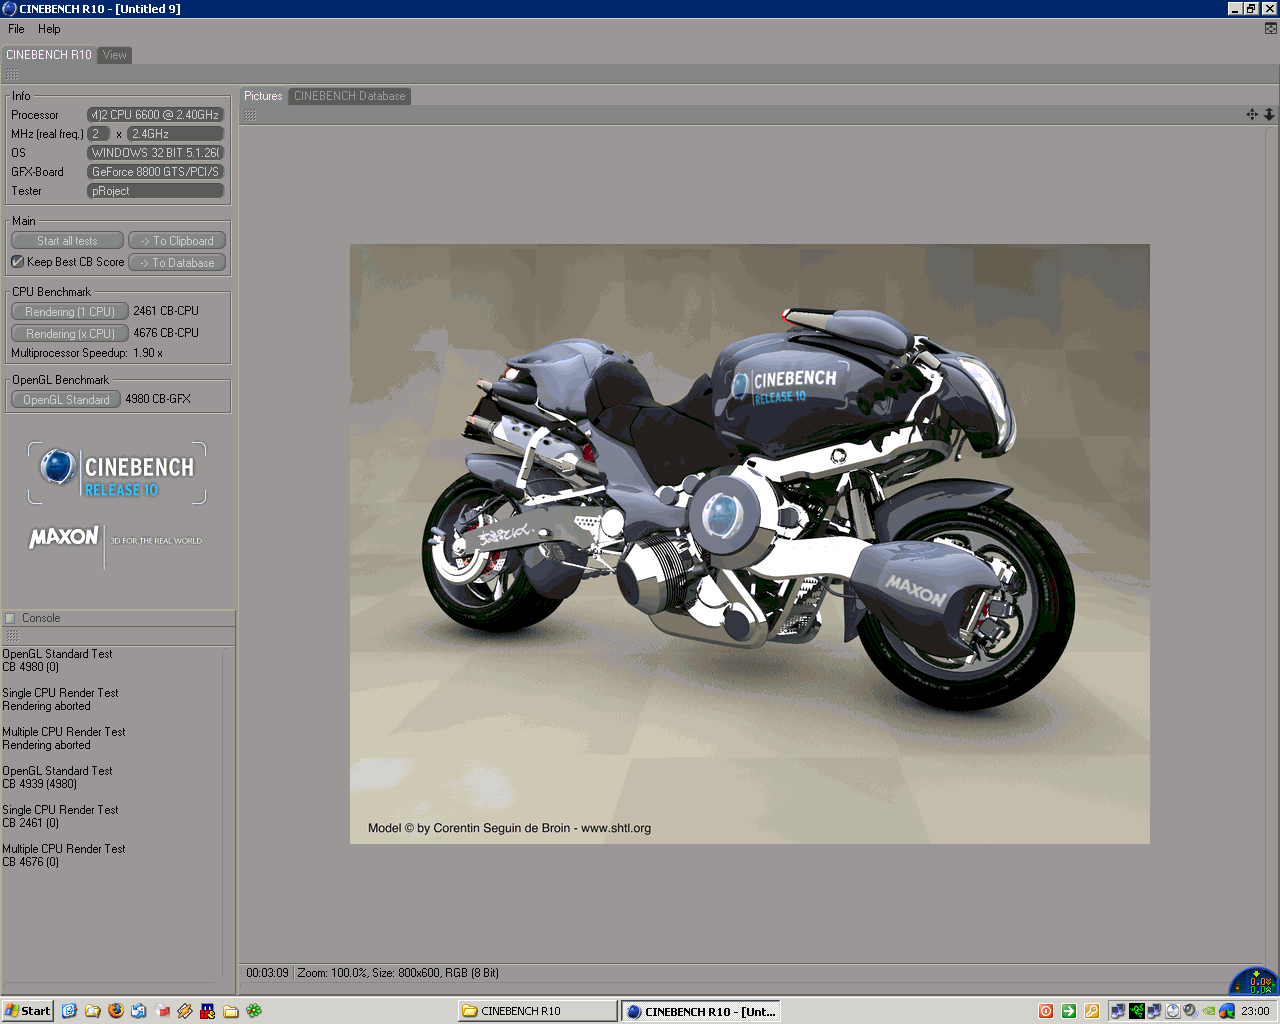This screenshot has height=1024, width=1280.
Task: Click the yellow folder quick launch icon
Action: (x=231, y=1011)
